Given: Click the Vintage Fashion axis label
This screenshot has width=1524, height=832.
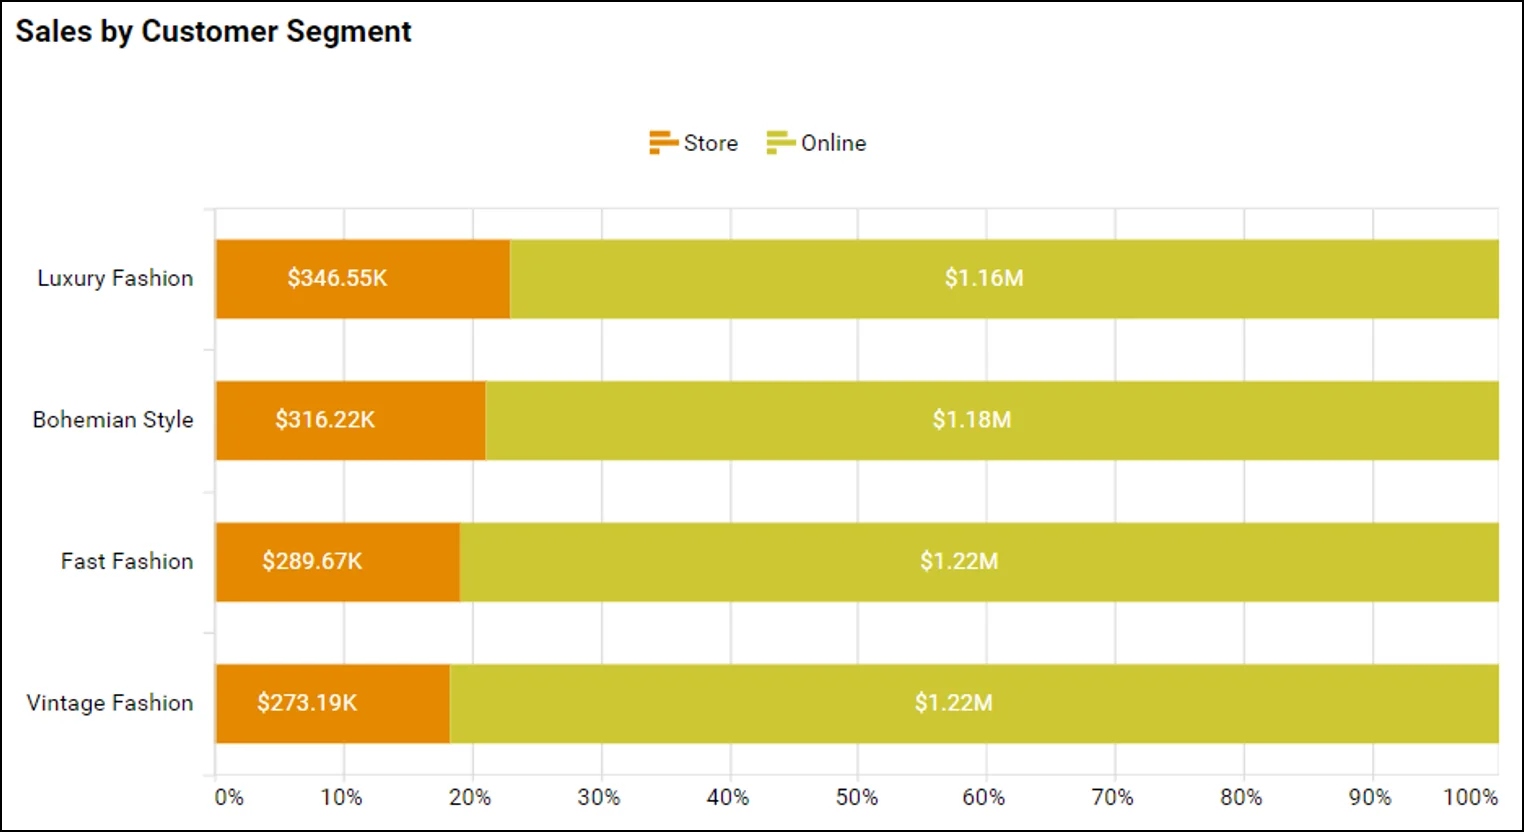Looking at the screenshot, I should 110,703.
